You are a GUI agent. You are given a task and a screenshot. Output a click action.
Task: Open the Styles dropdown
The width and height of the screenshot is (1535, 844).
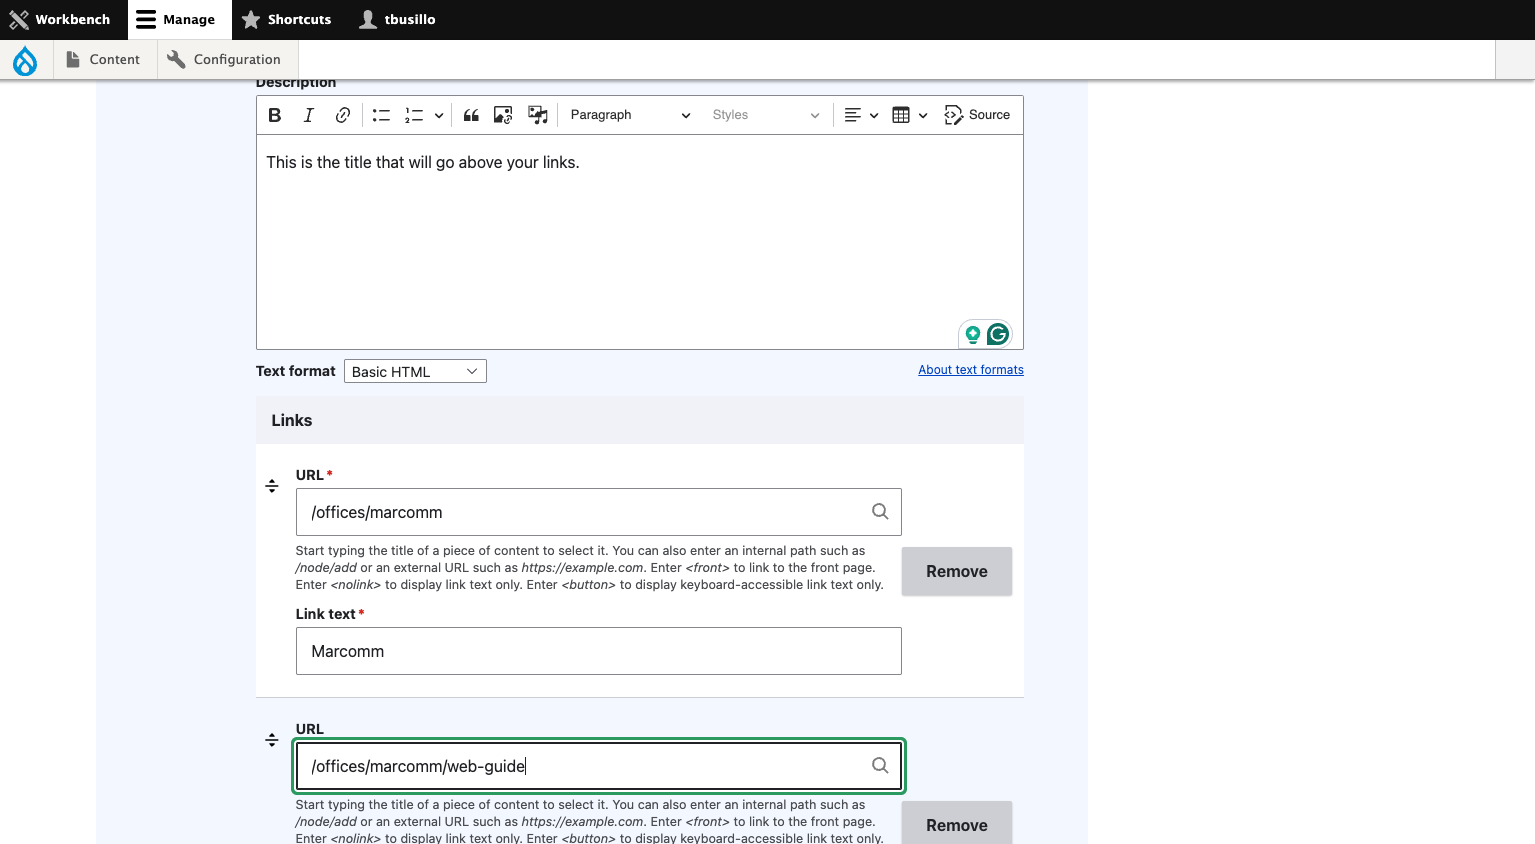tap(765, 115)
